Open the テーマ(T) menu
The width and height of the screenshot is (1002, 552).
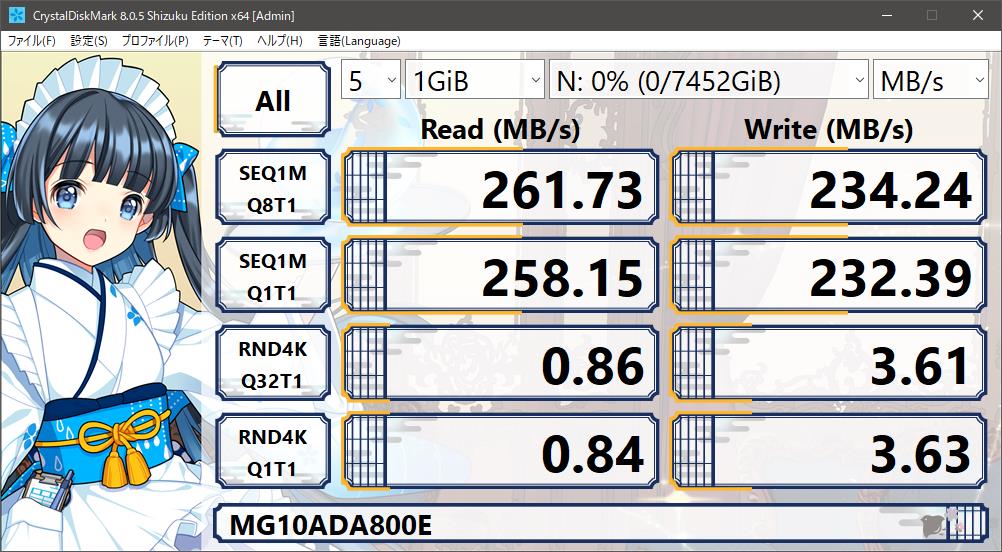(x=222, y=41)
